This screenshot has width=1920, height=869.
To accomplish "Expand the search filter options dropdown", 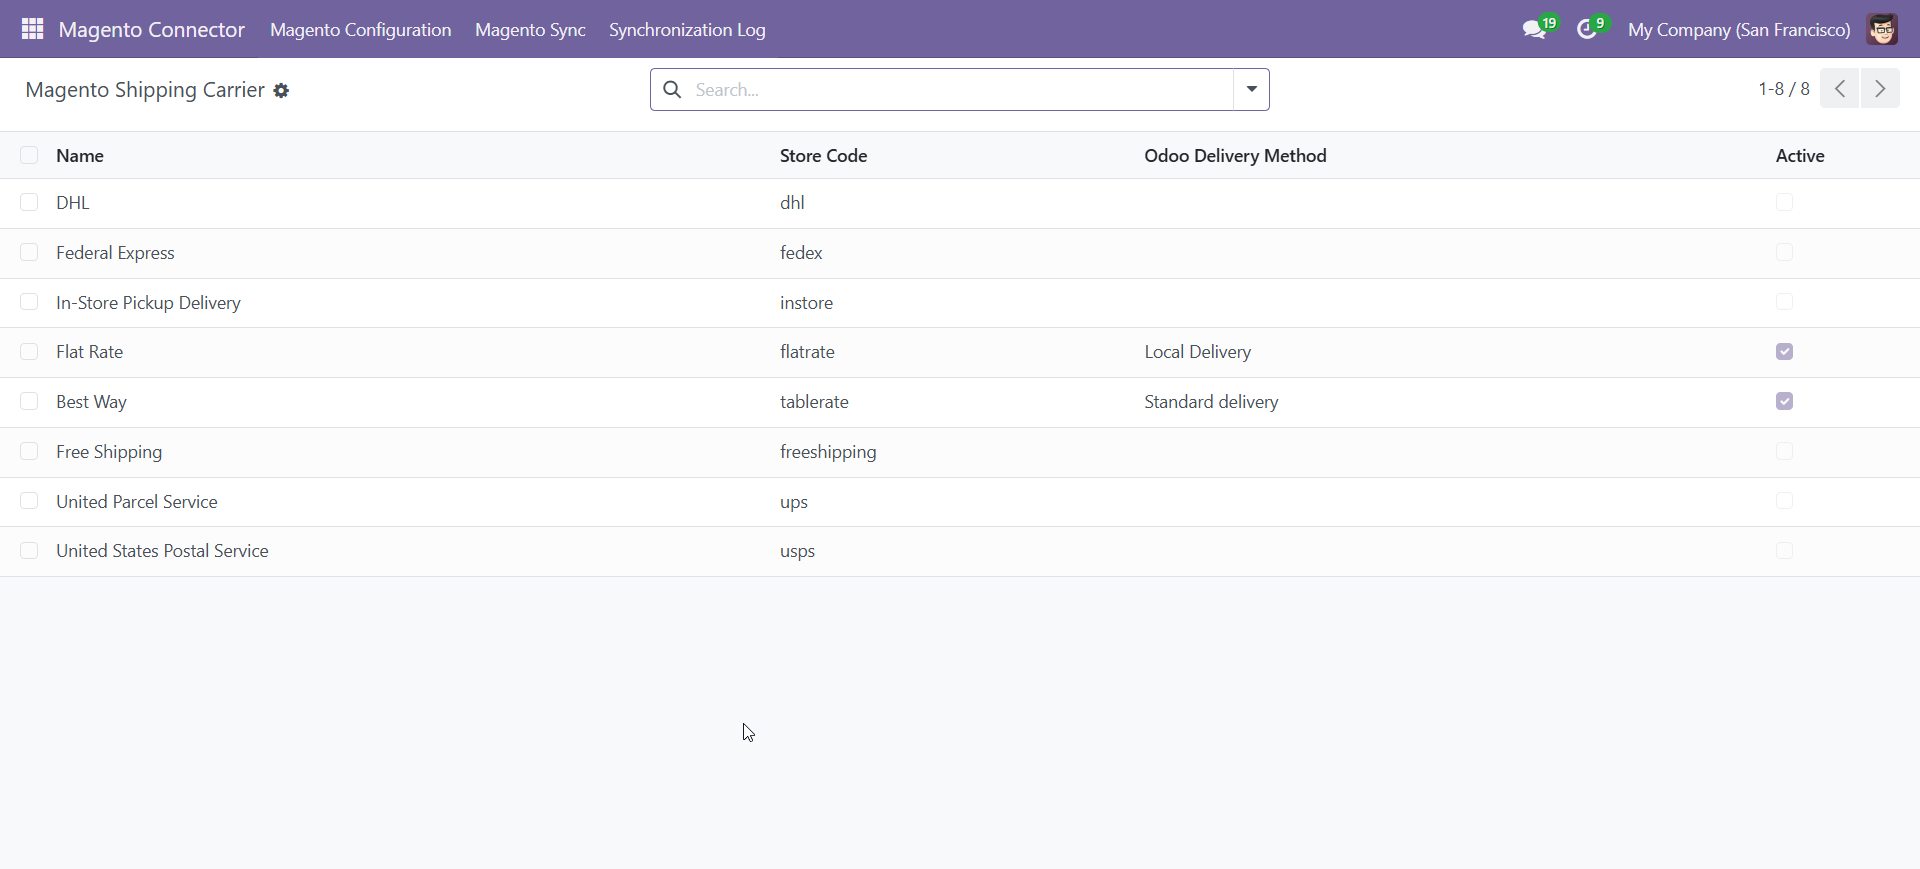I will [1251, 90].
